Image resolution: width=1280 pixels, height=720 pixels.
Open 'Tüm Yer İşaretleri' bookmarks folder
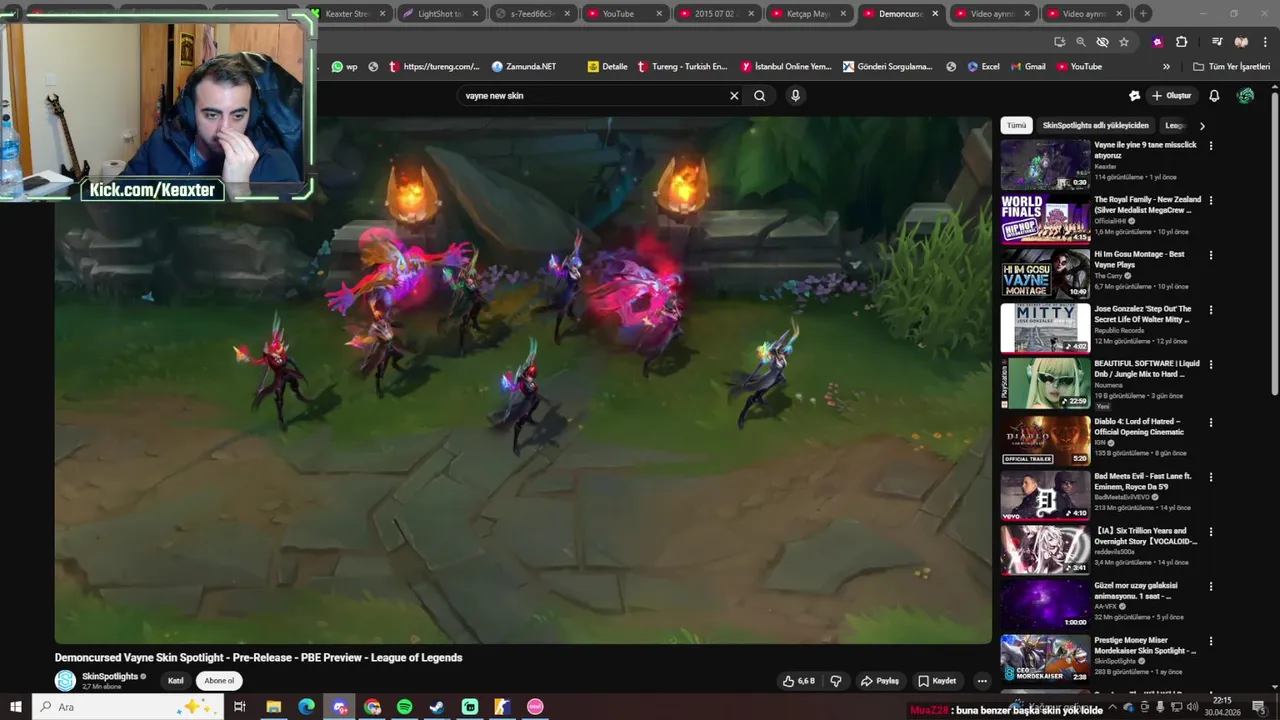click(1231, 67)
